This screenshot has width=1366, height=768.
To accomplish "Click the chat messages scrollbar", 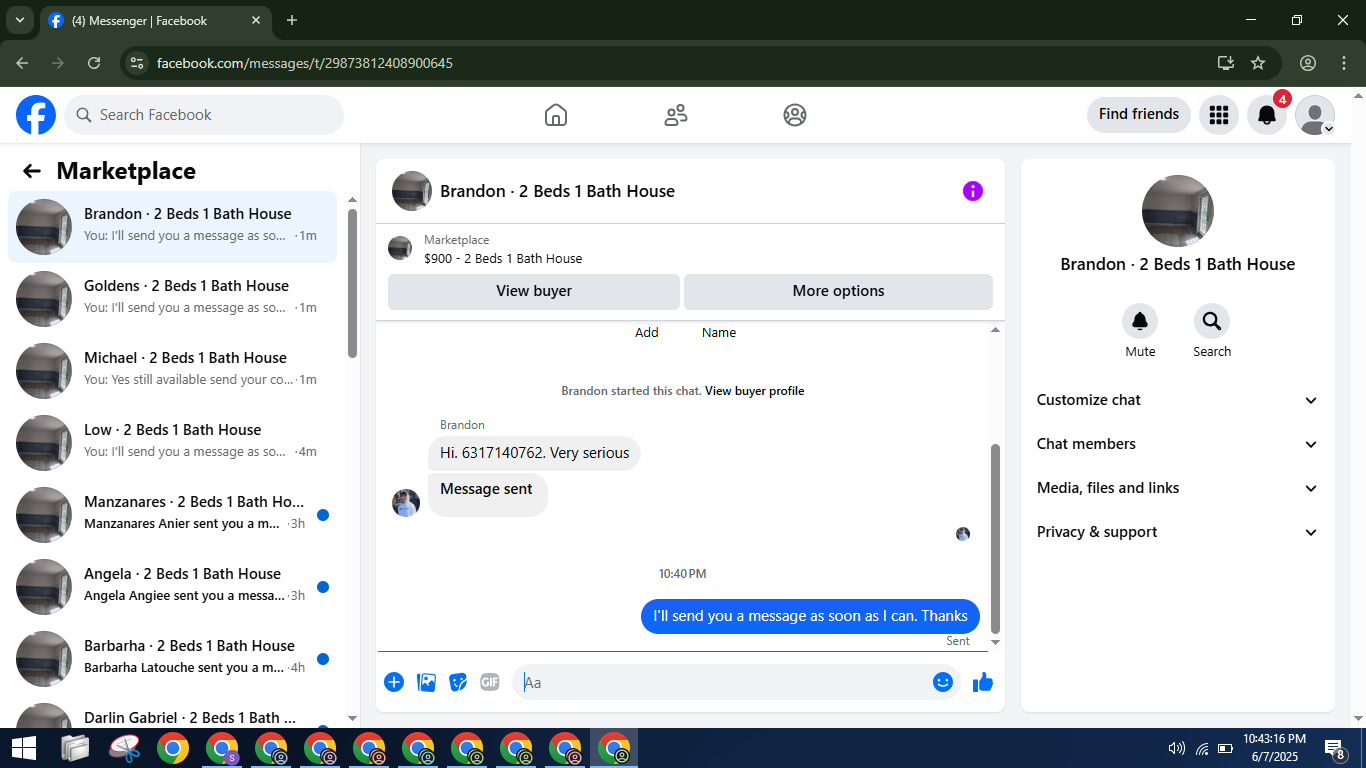I will [x=995, y=538].
